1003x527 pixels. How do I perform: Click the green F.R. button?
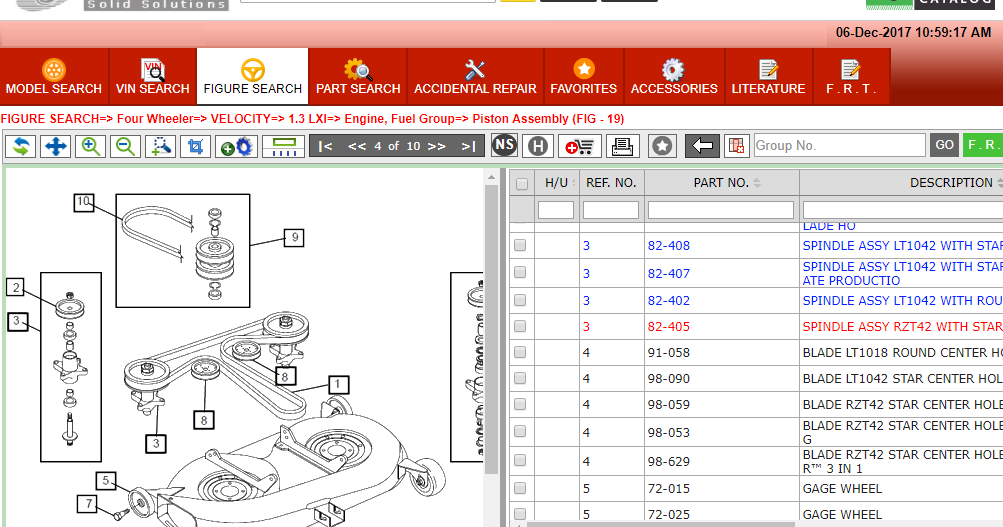click(x=983, y=145)
